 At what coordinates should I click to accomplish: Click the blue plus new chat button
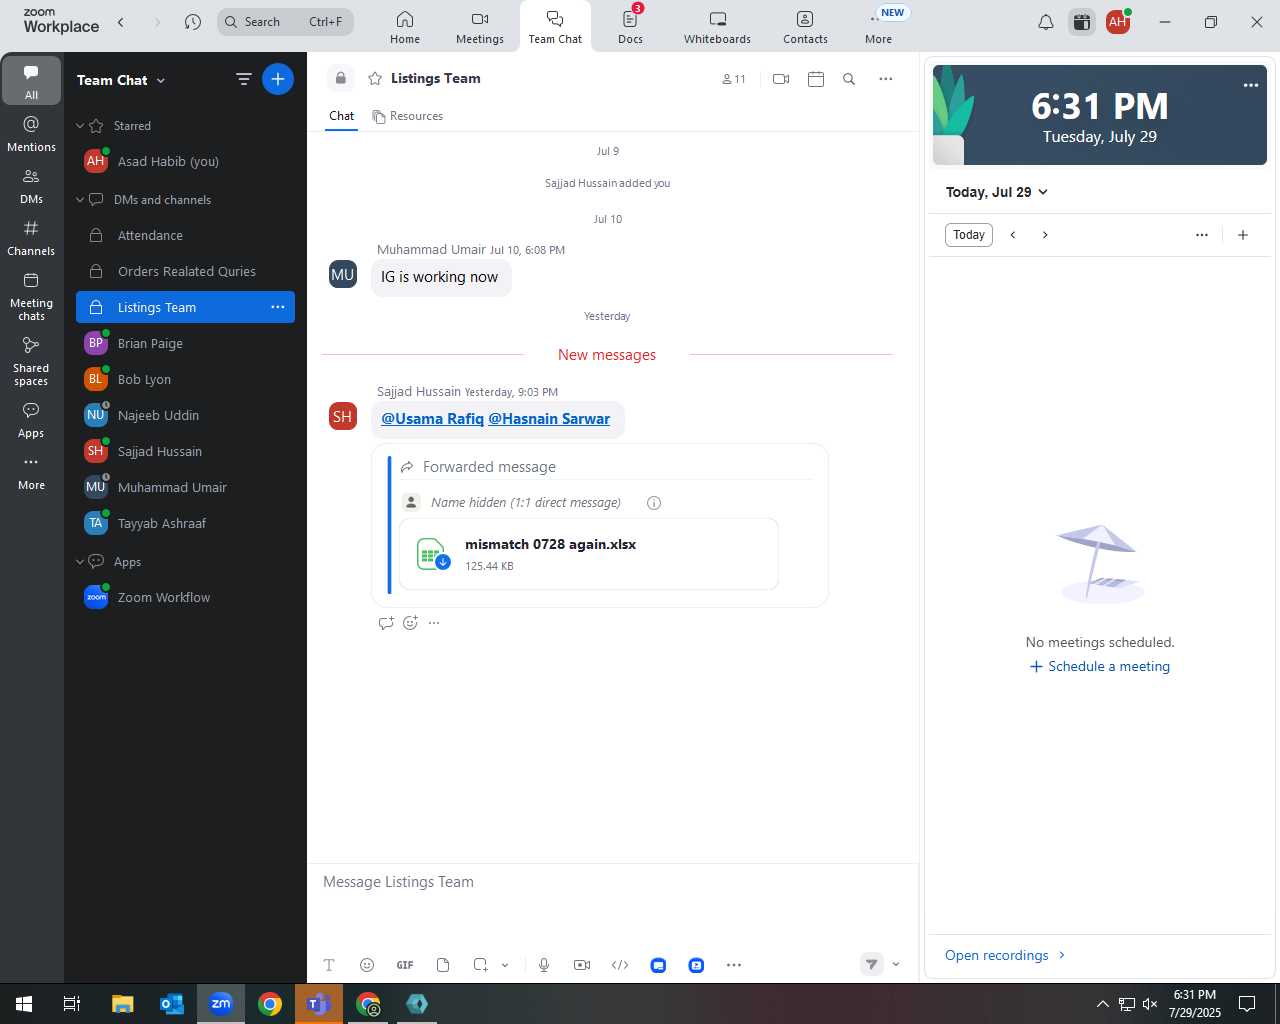278,79
